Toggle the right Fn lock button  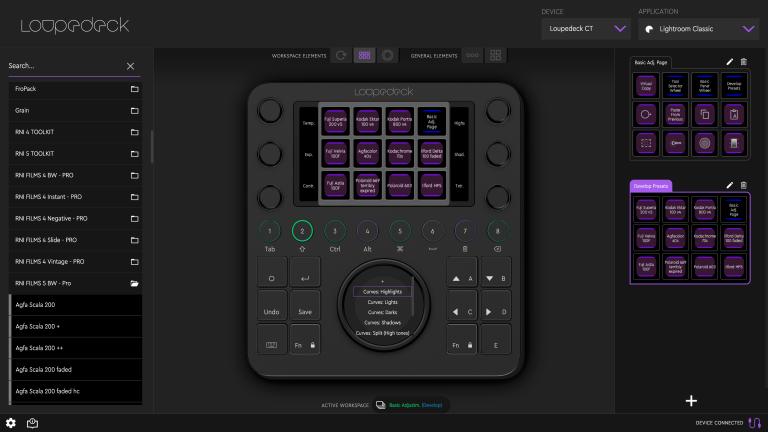pyautogui.click(x=462, y=339)
